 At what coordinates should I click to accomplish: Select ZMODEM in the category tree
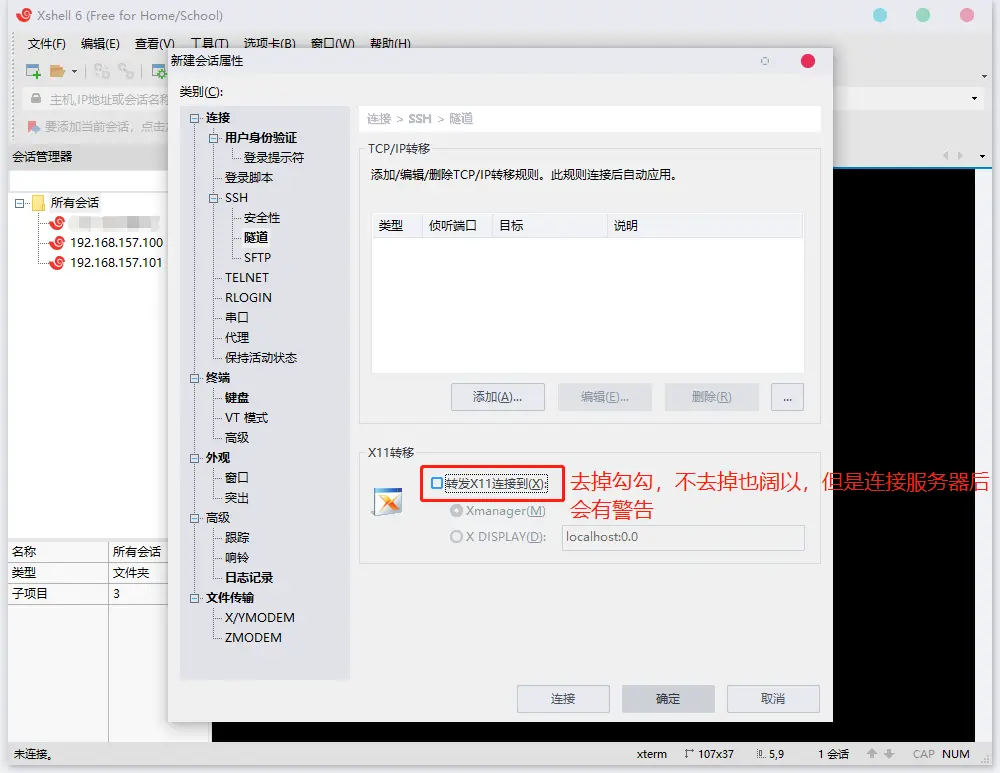tap(253, 638)
